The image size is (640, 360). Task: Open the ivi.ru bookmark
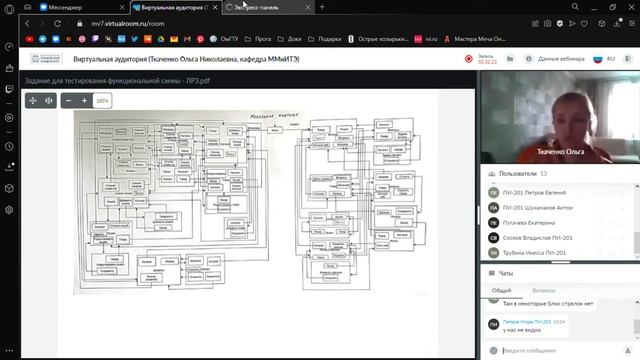(426, 39)
